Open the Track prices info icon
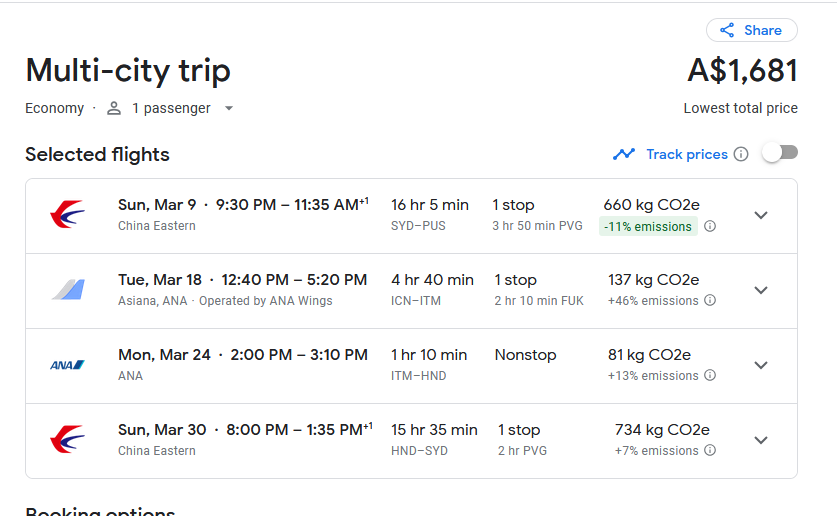This screenshot has width=837, height=516. pos(741,154)
